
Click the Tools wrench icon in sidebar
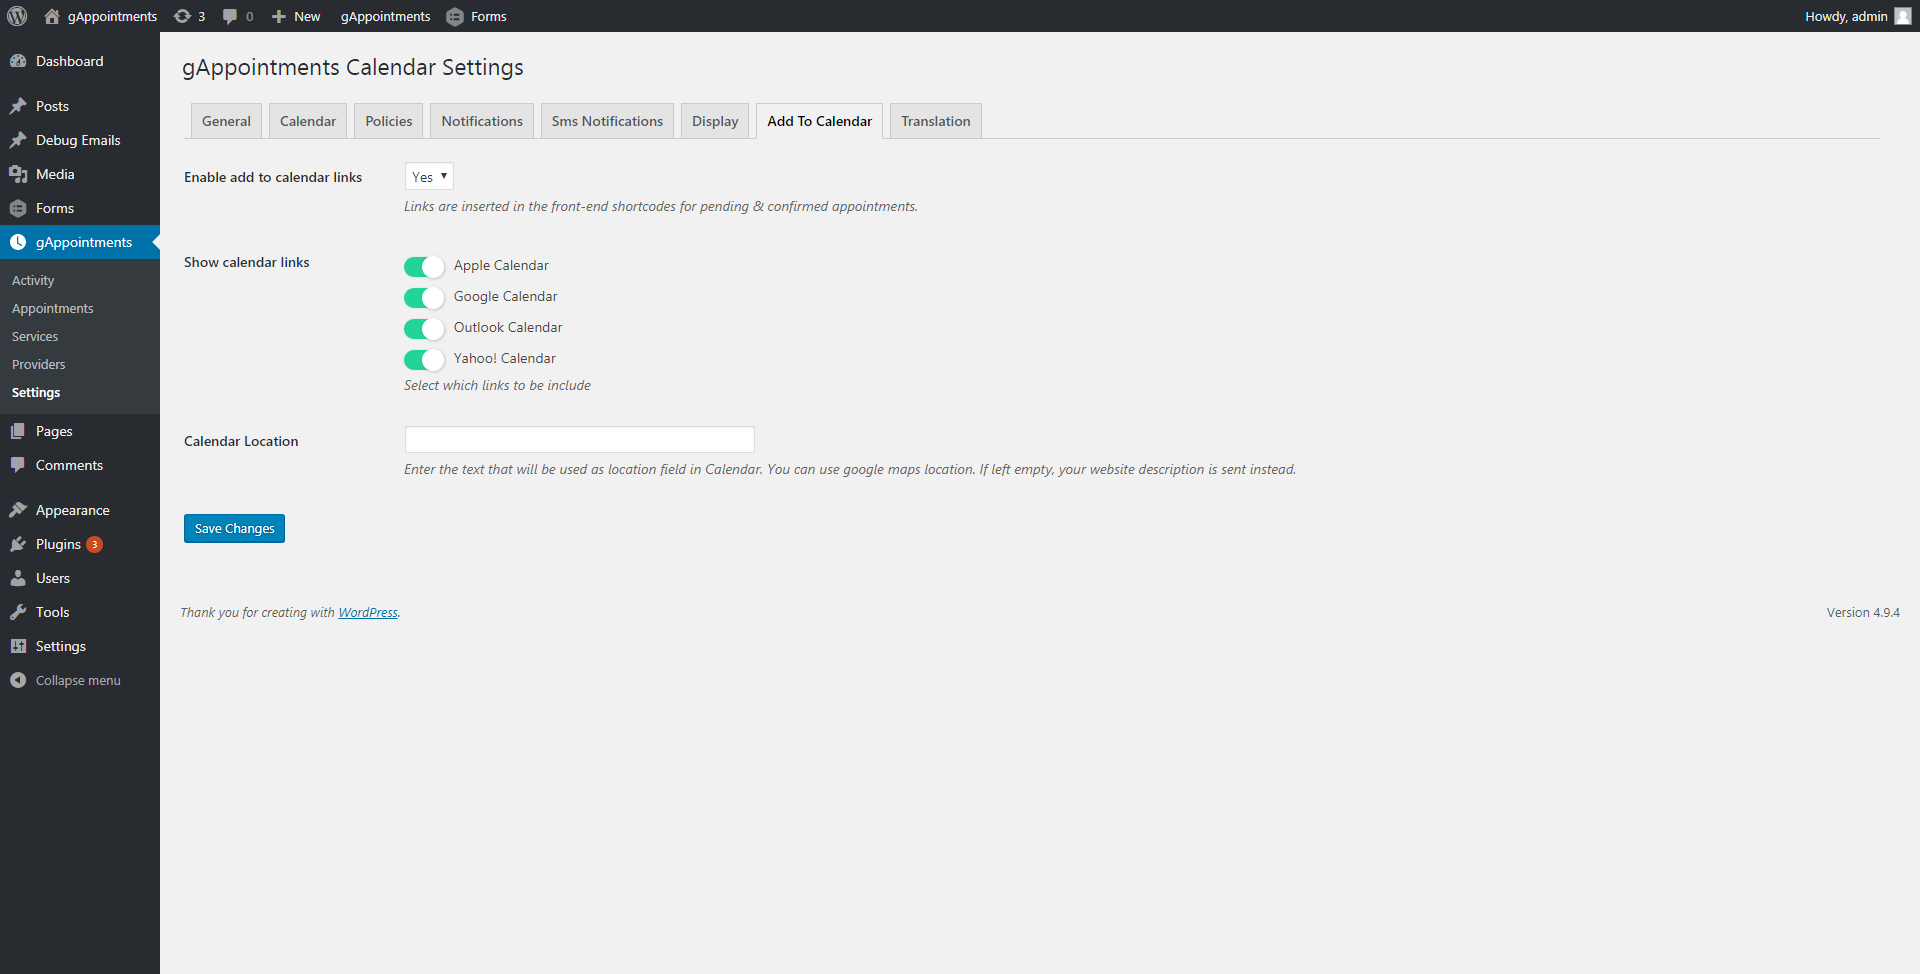pyautogui.click(x=18, y=612)
